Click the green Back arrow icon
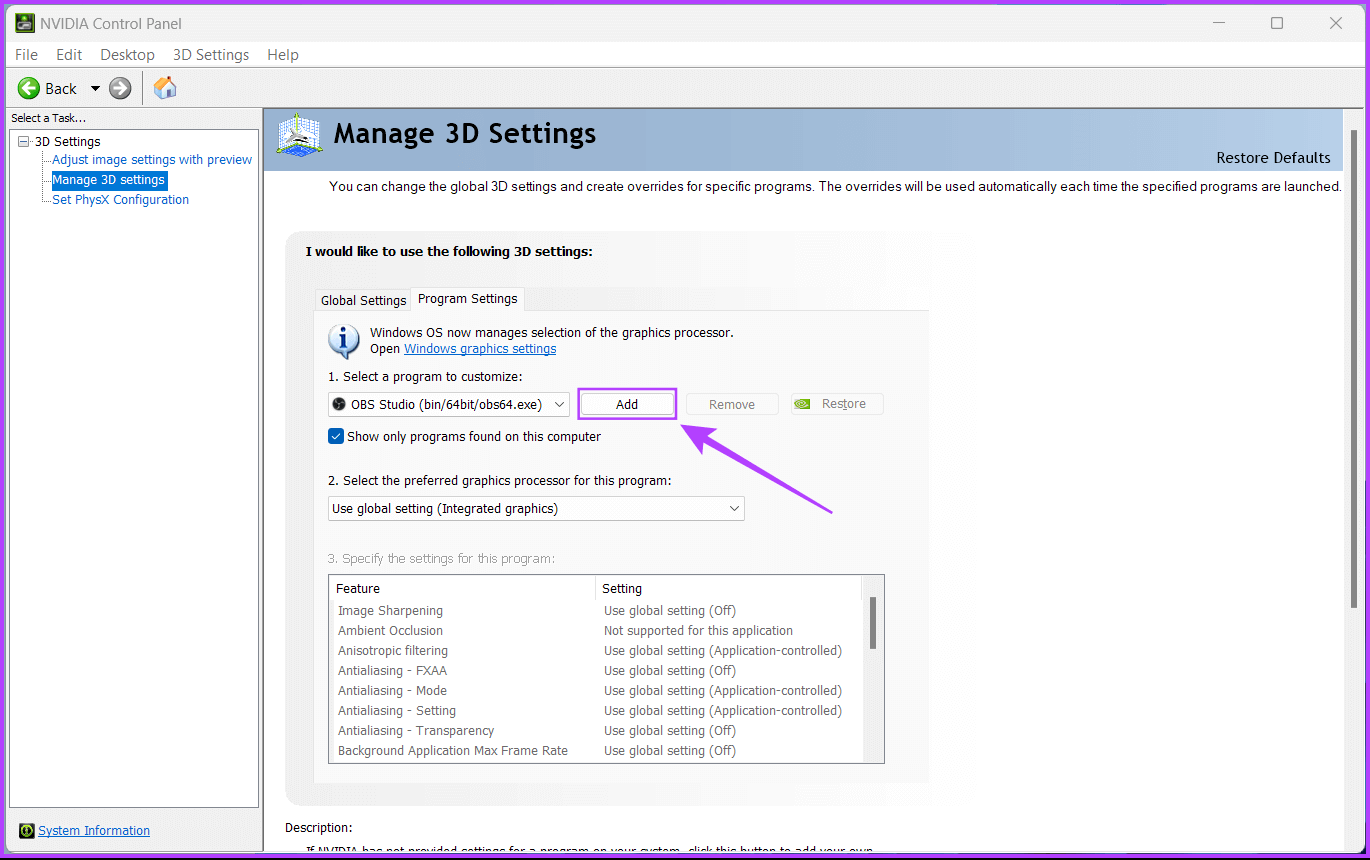The width and height of the screenshot is (1370, 860). click(x=29, y=88)
